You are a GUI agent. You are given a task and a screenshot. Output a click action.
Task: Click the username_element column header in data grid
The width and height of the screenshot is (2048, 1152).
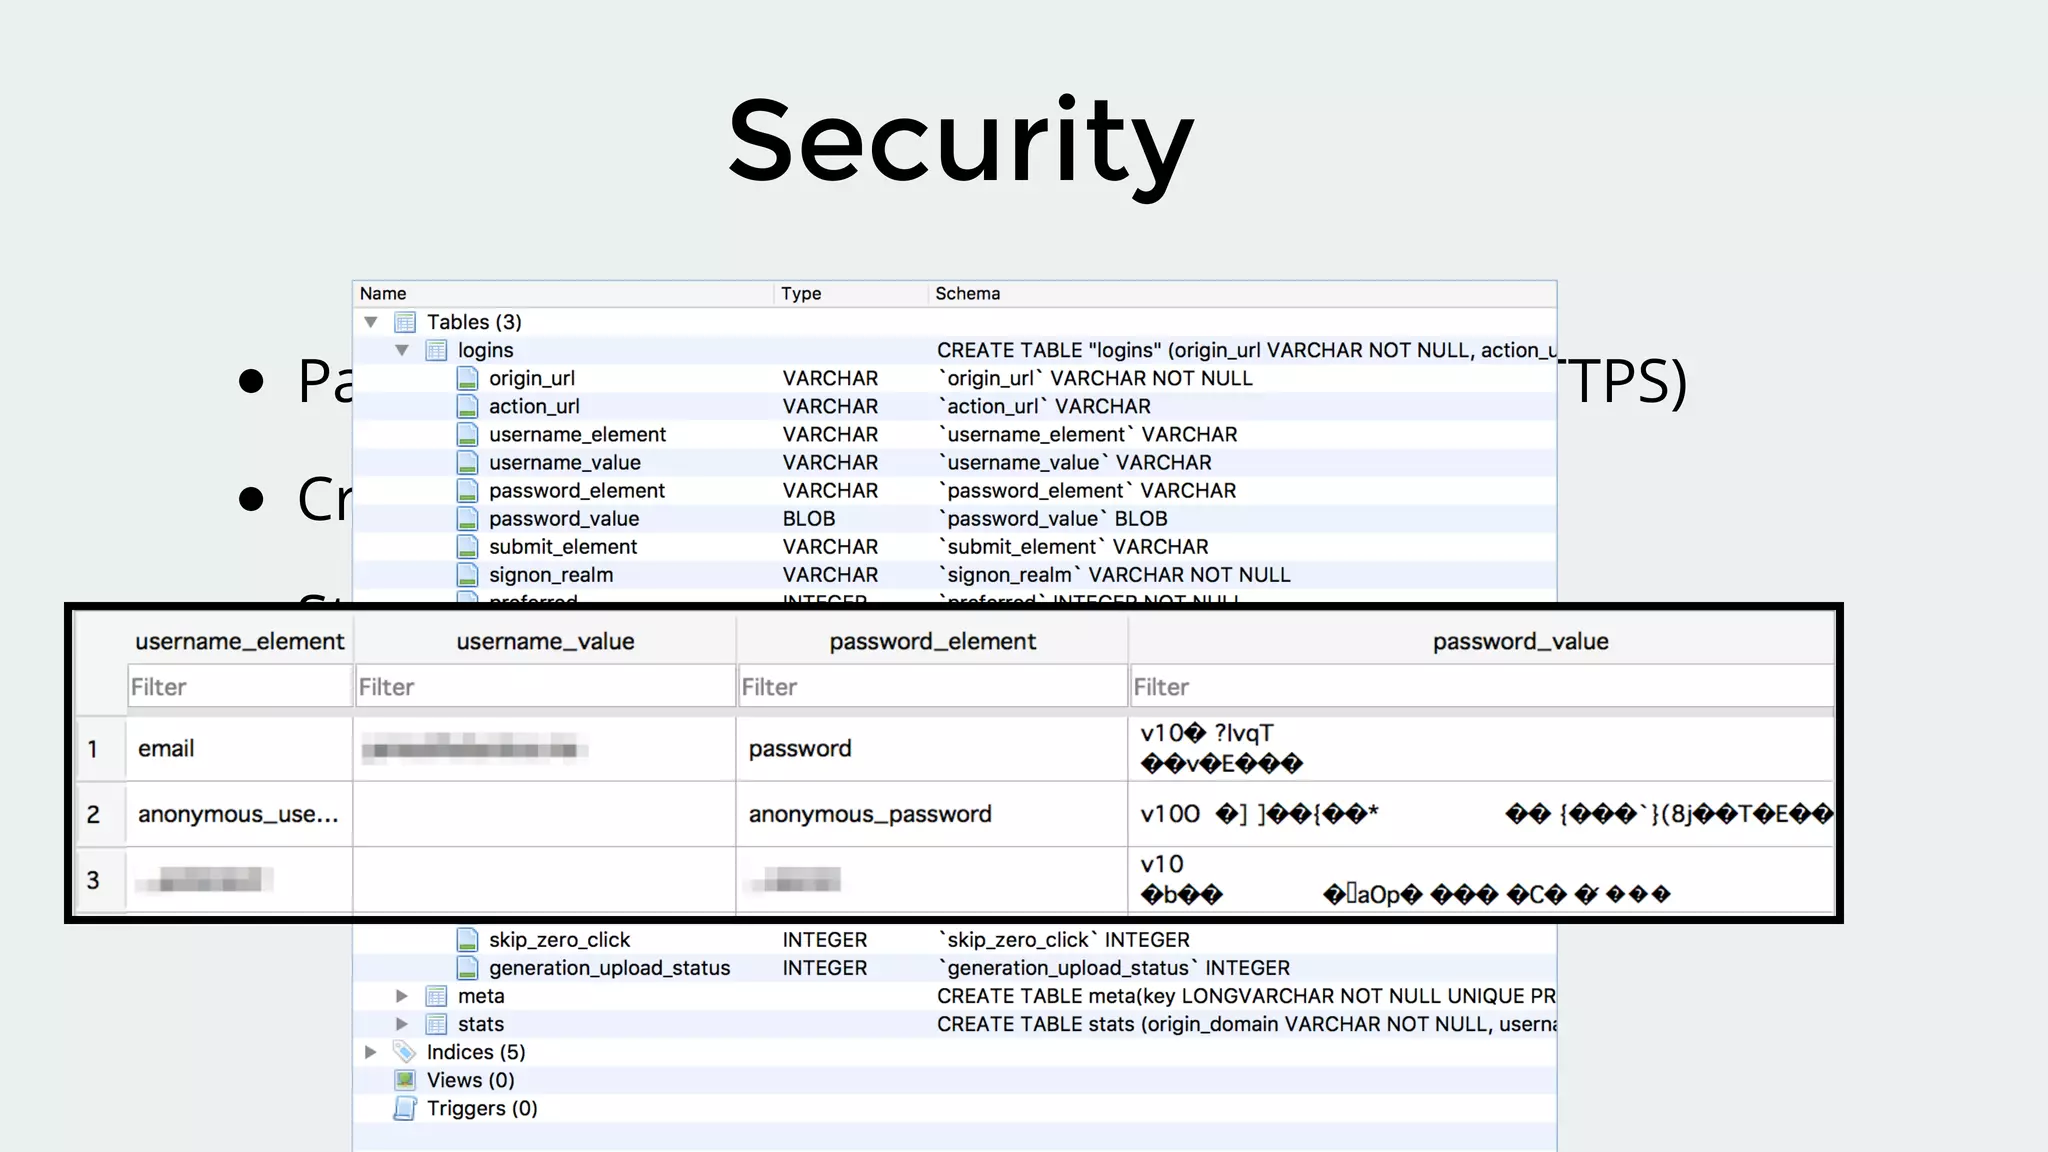click(240, 641)
